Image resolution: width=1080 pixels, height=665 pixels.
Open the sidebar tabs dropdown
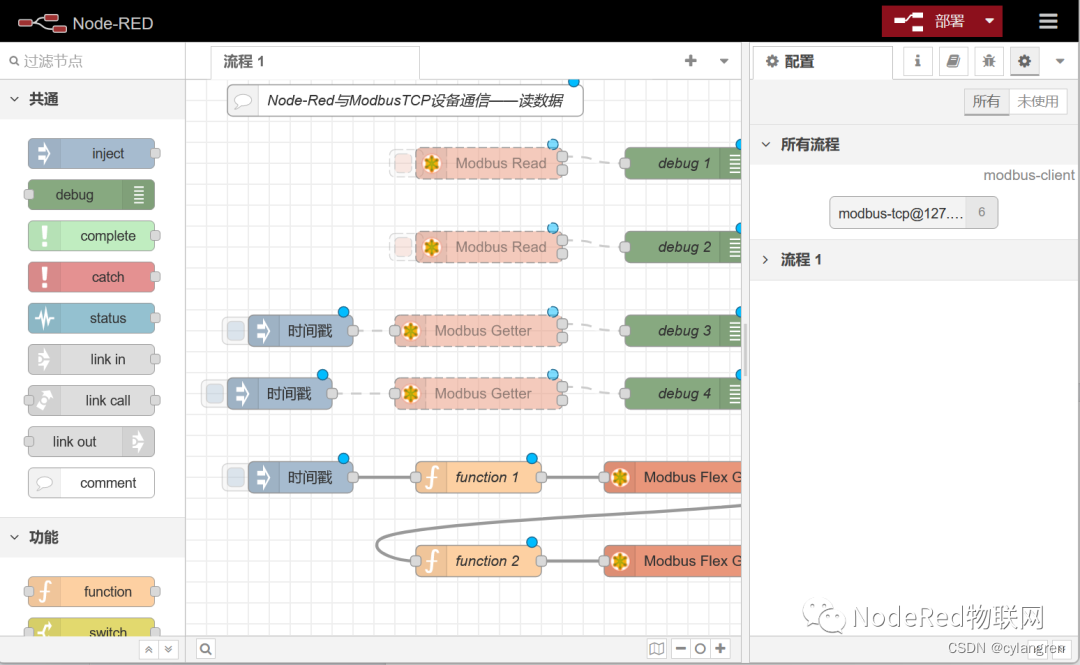1060,61
